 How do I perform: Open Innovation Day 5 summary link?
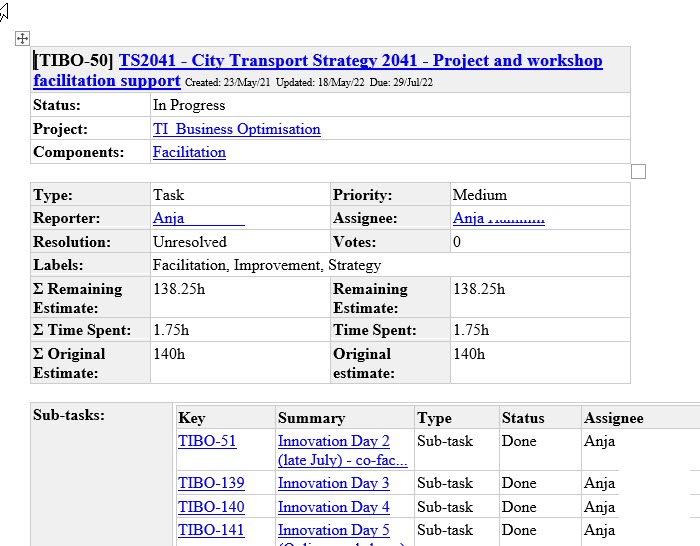coord(333,530)
